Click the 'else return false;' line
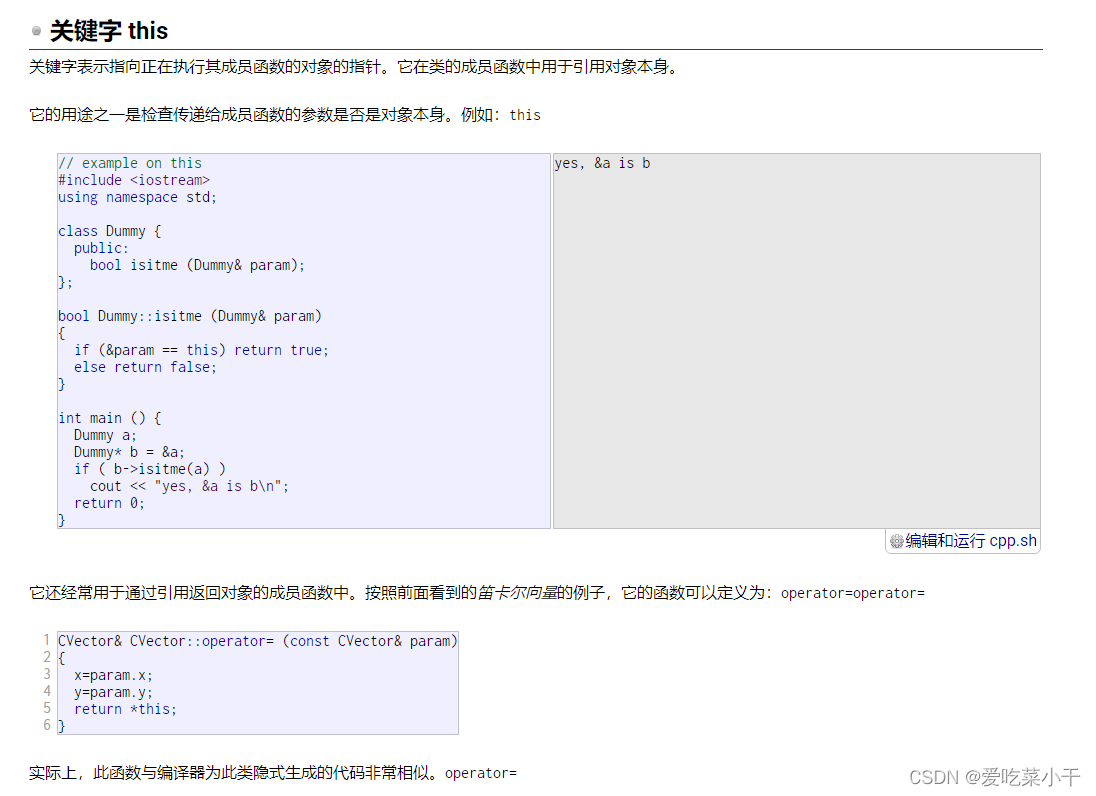 point(145,368)
